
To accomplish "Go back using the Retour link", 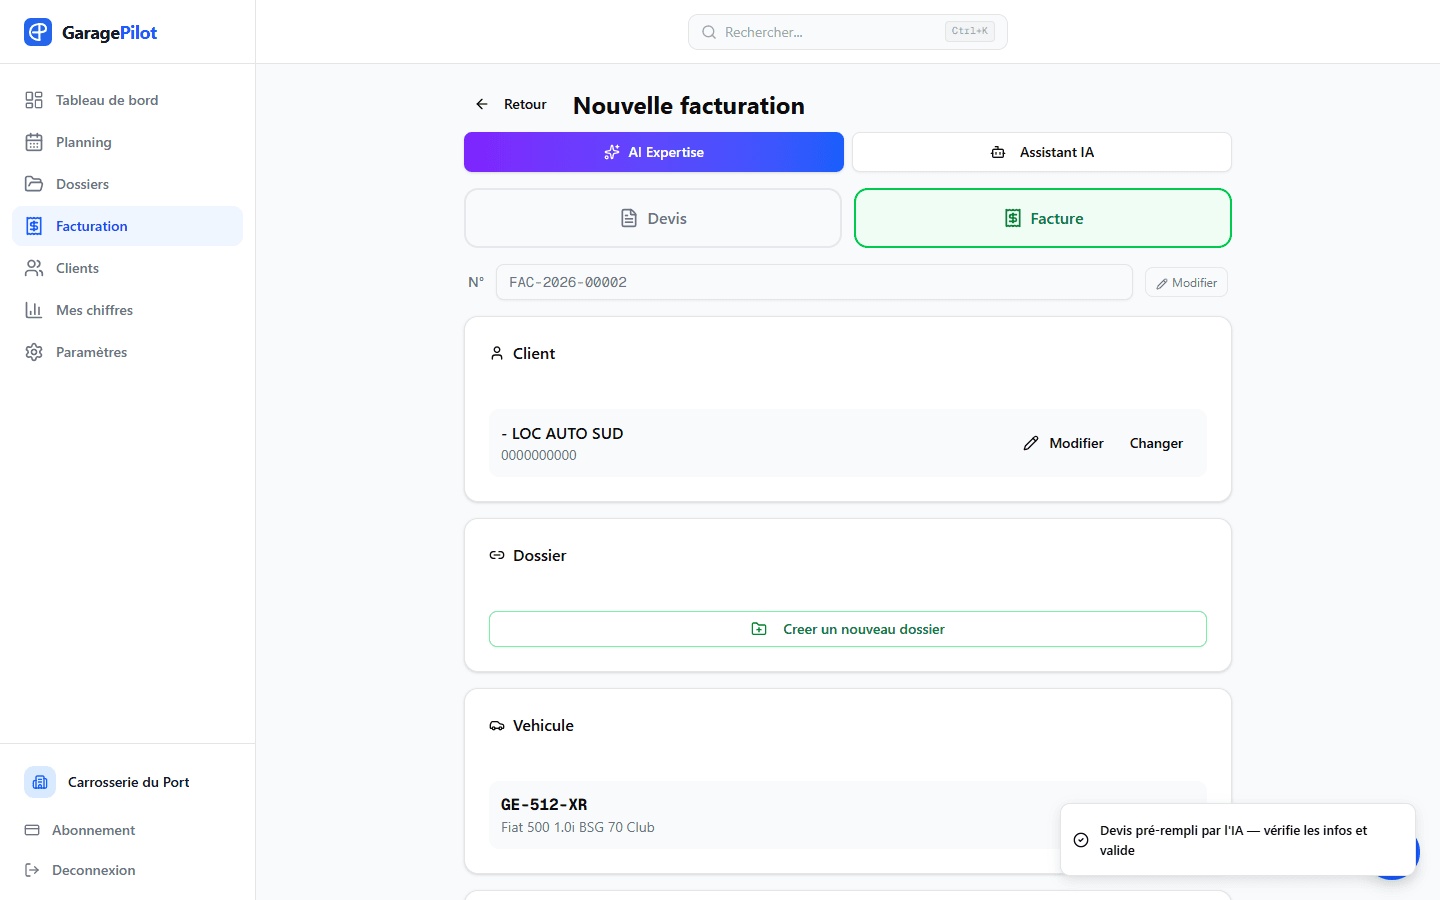I will click(x=511, y=104).
